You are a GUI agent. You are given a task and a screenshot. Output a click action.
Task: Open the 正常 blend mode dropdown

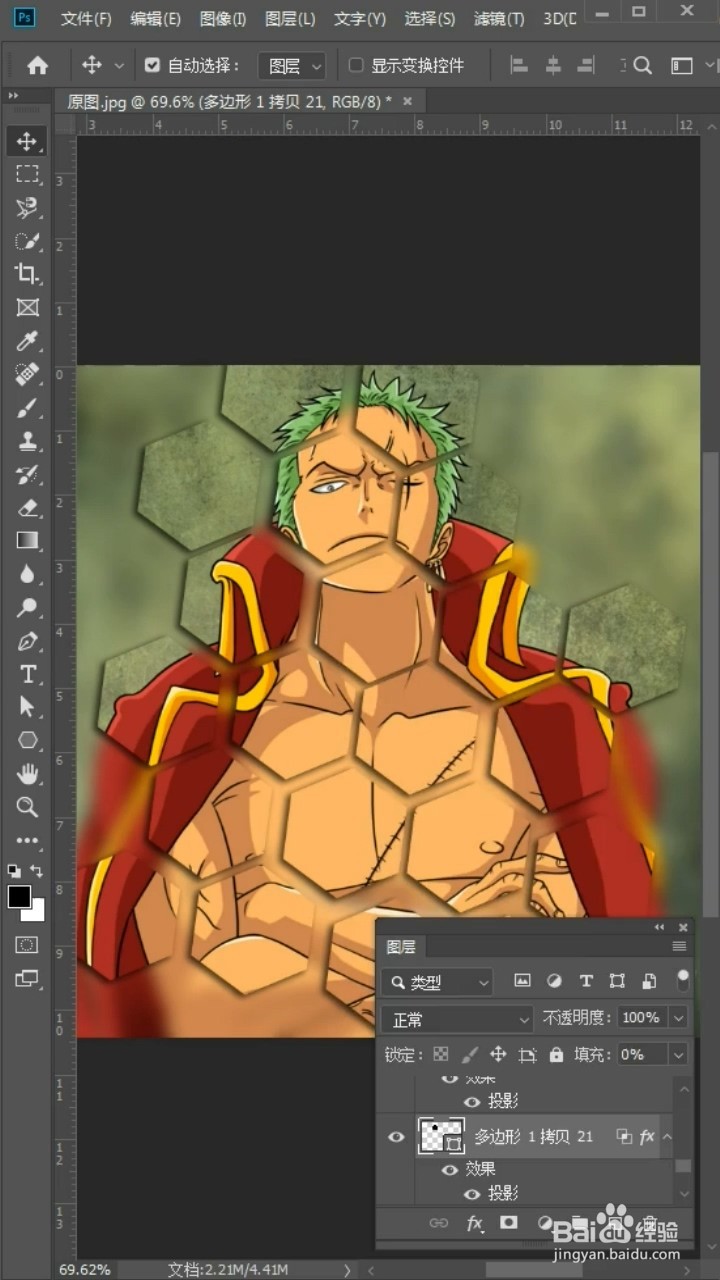coord(457,1019)
